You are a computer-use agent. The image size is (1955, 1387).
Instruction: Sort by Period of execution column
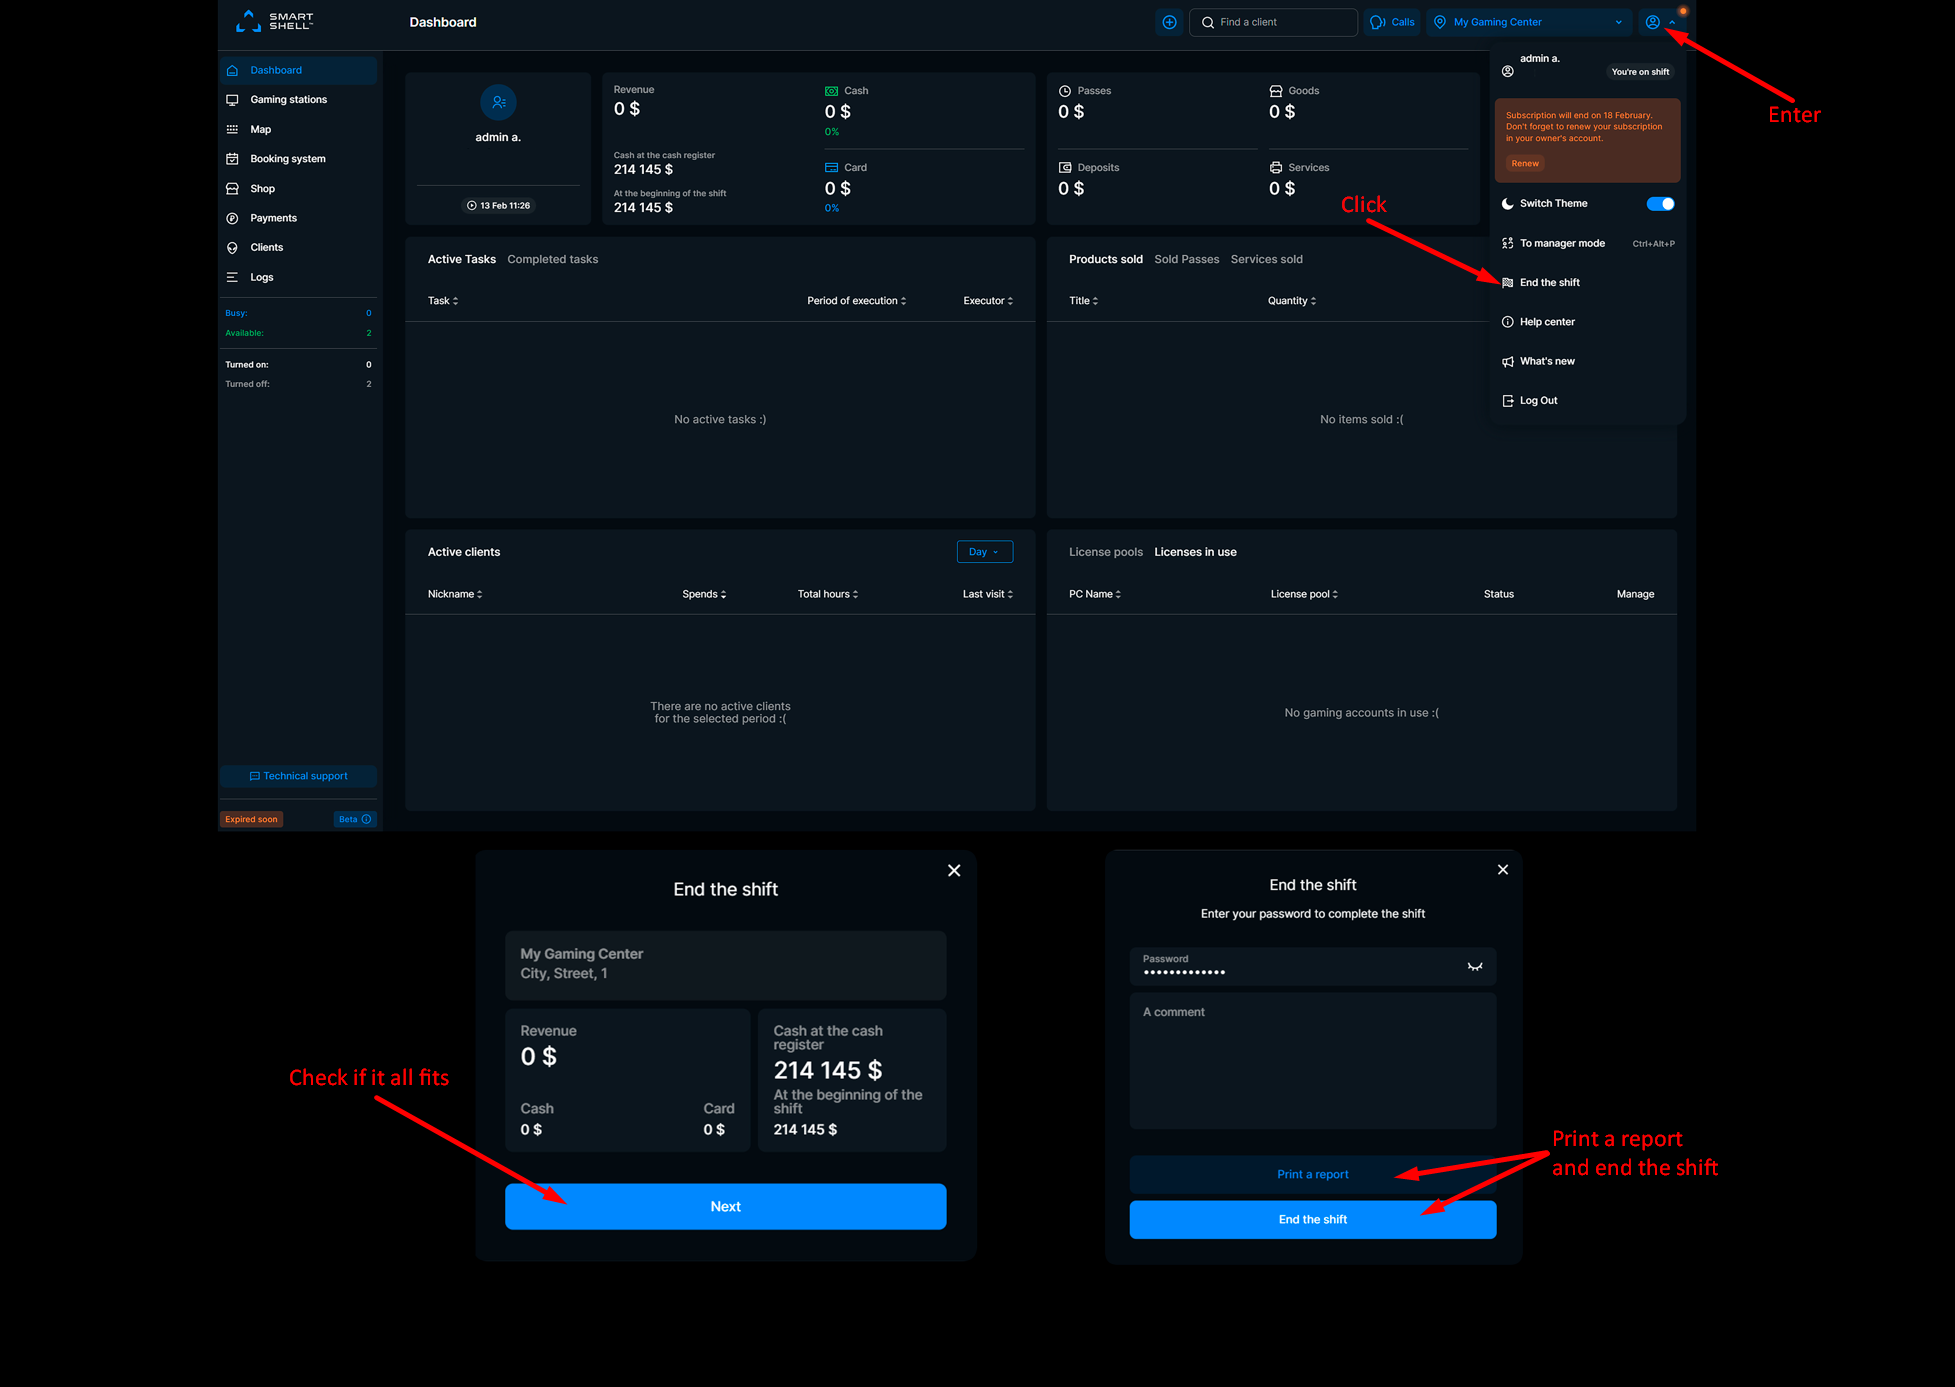pyautogui.click(x=857, y=301)
